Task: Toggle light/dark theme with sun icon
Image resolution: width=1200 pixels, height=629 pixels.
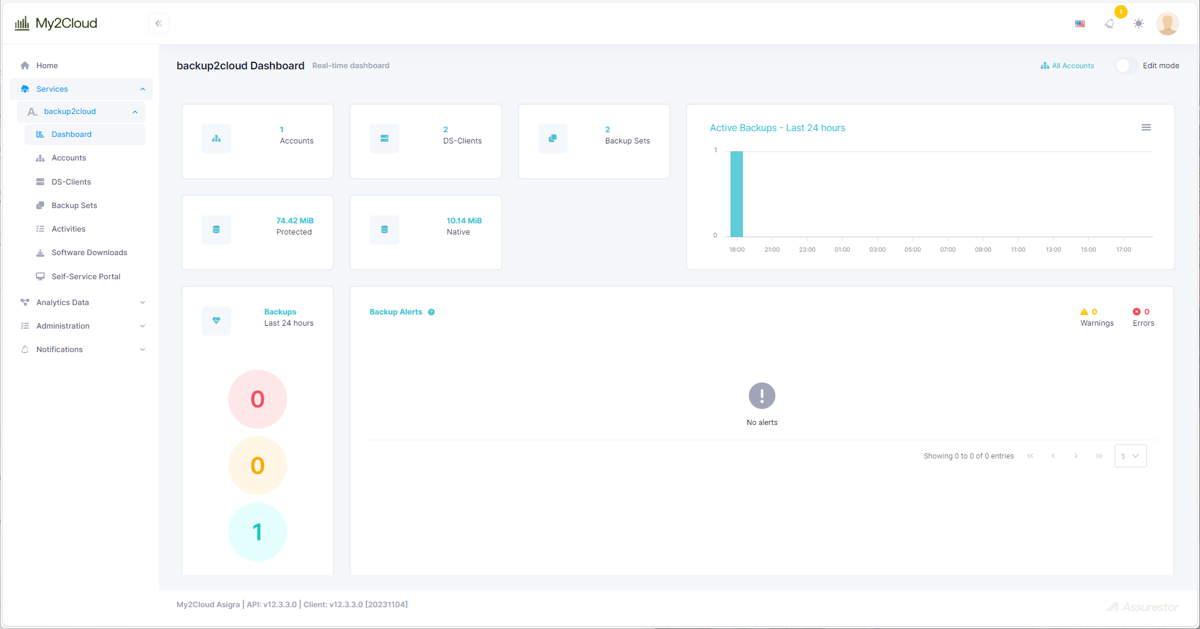Action: click(1138, 22)
